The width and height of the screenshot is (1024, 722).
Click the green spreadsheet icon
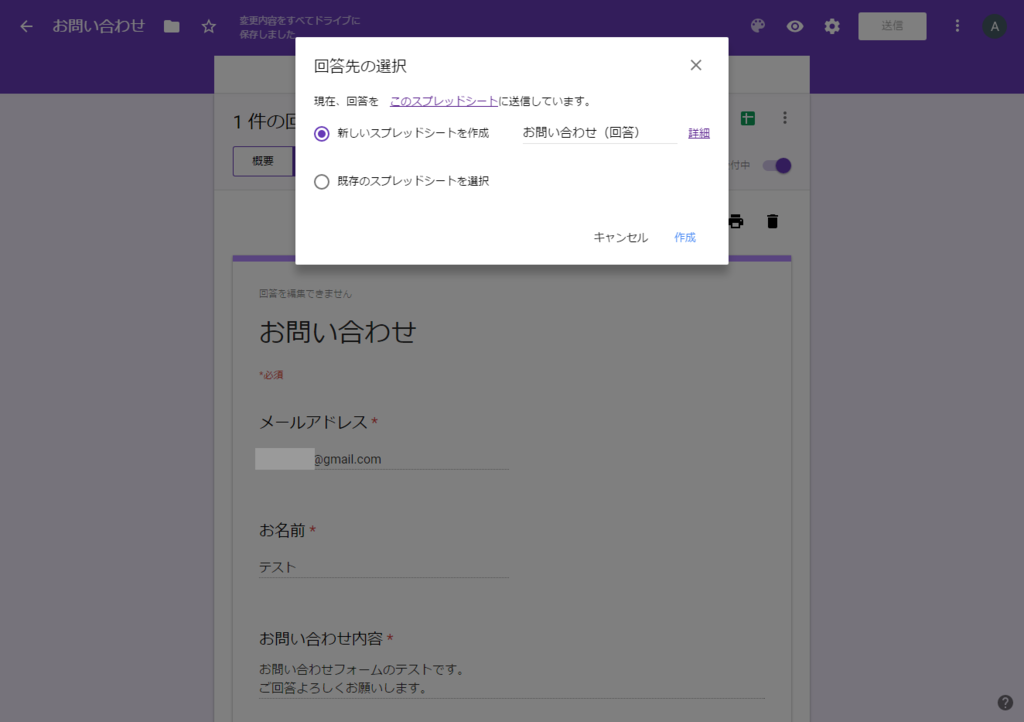tap(748, 118)
